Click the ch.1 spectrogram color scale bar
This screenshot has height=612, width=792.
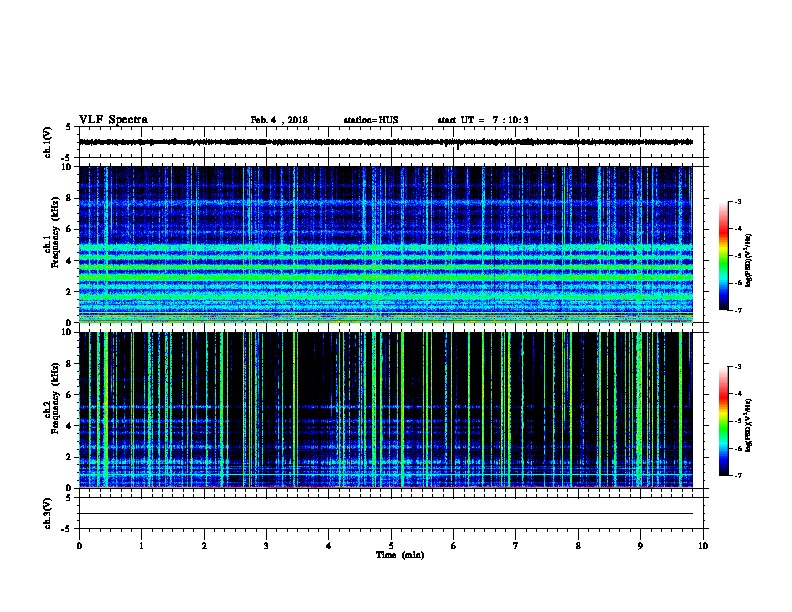coord(723,256)
